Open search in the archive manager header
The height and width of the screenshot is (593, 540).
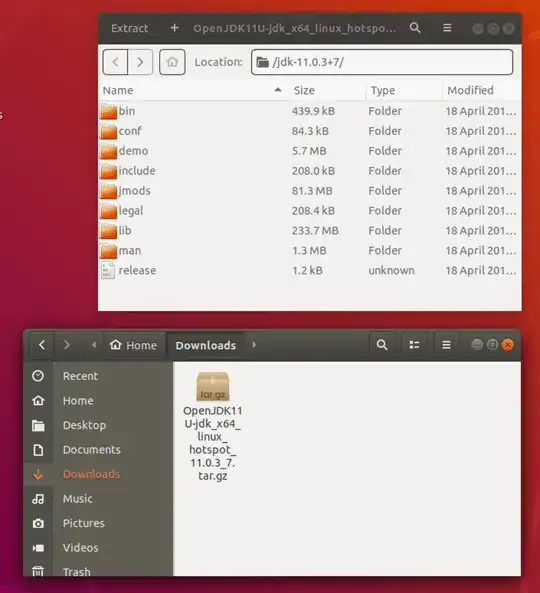coord(415,28)
